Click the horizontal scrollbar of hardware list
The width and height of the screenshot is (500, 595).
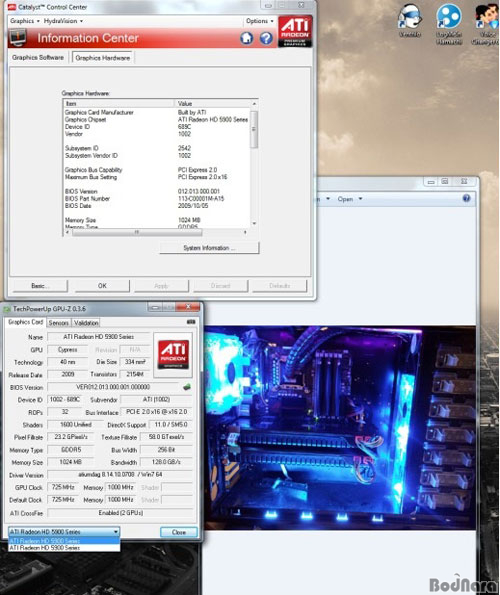[x=137, y=232]
